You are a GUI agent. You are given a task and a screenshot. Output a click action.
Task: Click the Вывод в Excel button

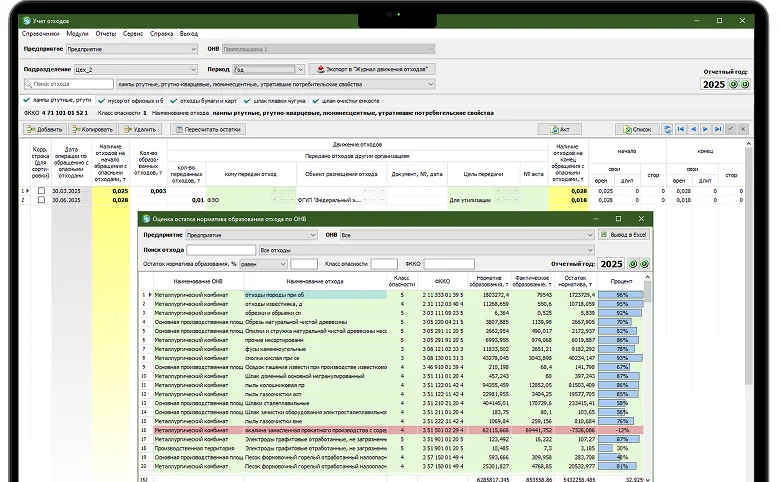624,234
